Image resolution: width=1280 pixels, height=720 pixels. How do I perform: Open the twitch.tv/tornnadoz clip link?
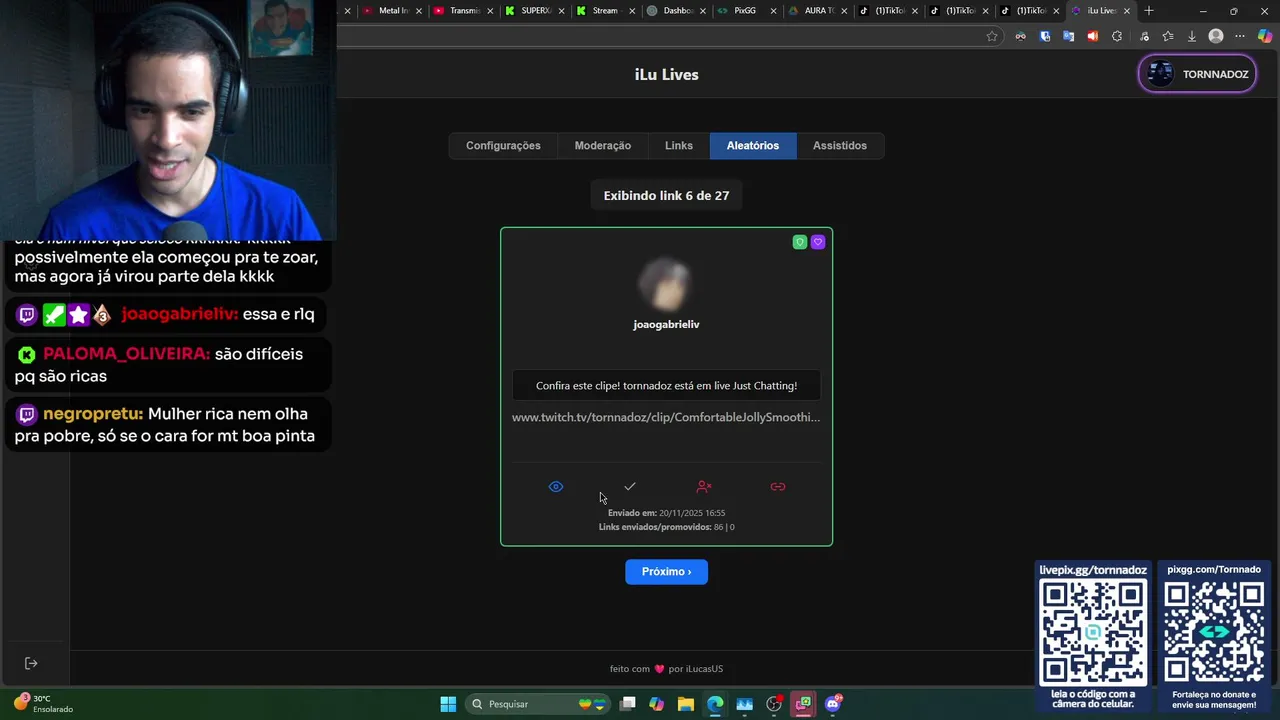[x=666, y=417]
